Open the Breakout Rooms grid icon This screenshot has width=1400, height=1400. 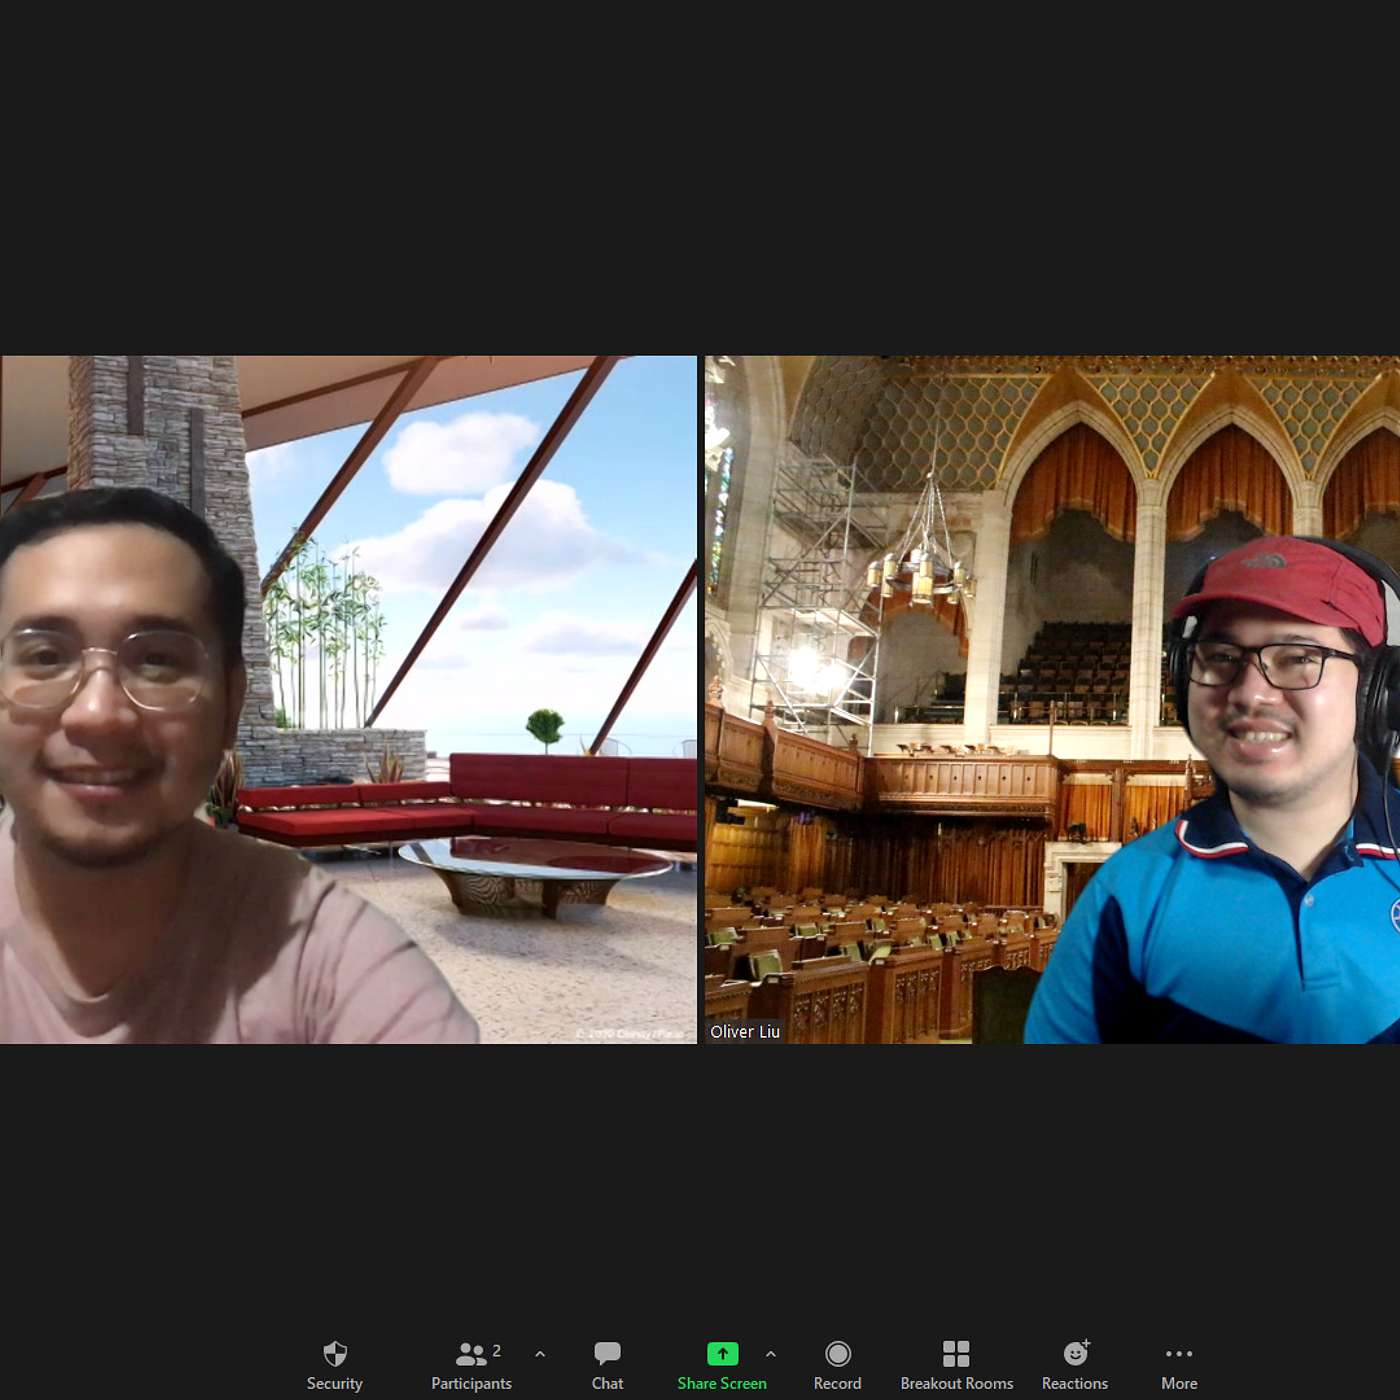(956, 1353)
